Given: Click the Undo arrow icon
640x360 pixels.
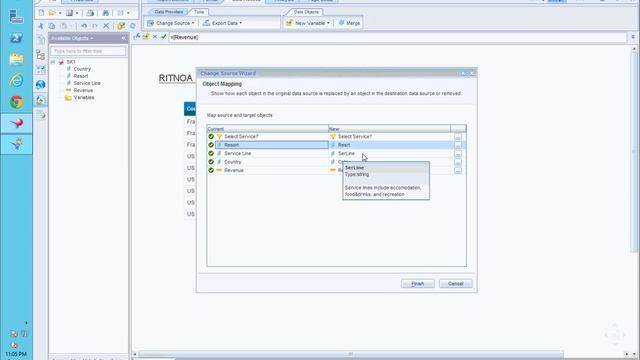Looking at the screenshot, I should pos(84,26).
